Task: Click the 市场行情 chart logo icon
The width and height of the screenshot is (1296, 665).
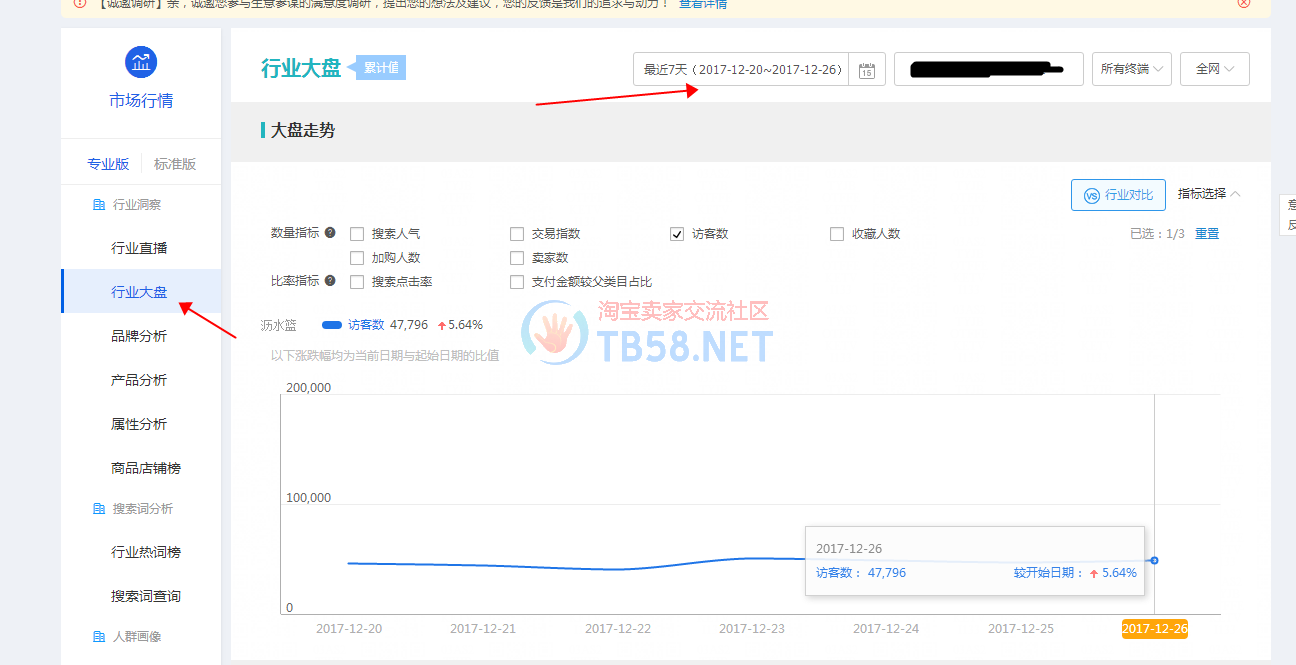Action: click(141, 62)
